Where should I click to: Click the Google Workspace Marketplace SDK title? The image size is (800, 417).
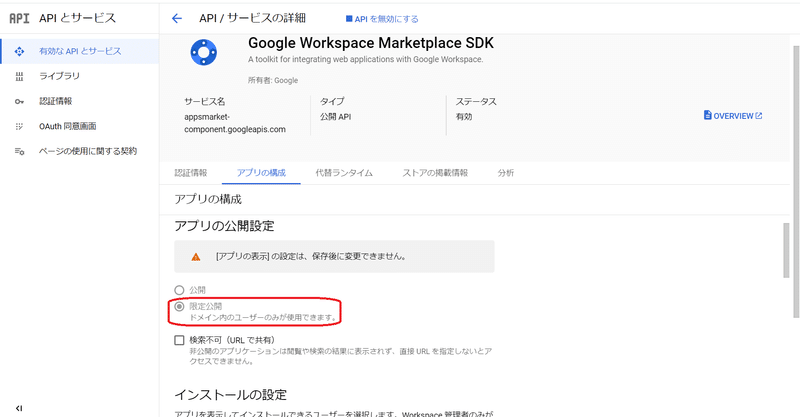371,43
